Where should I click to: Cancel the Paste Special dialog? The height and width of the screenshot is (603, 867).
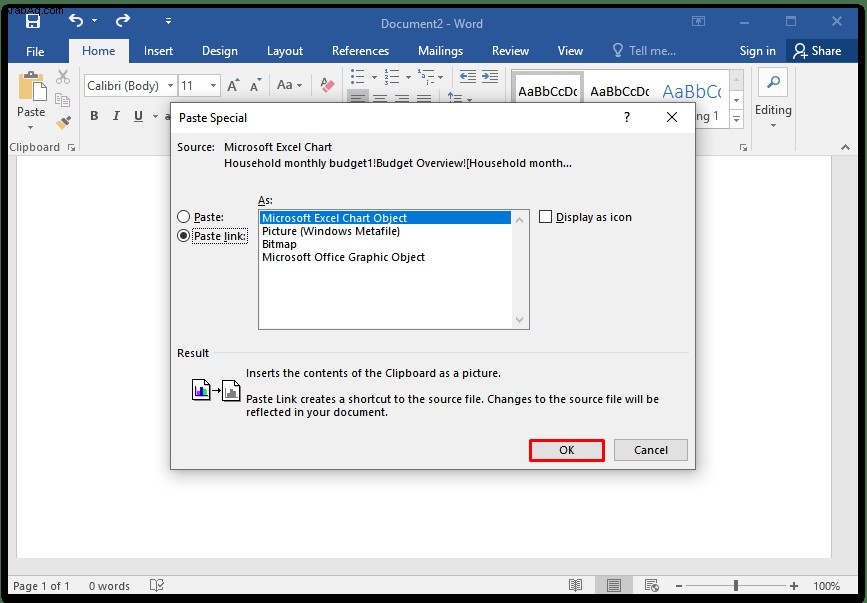point(651,450)
